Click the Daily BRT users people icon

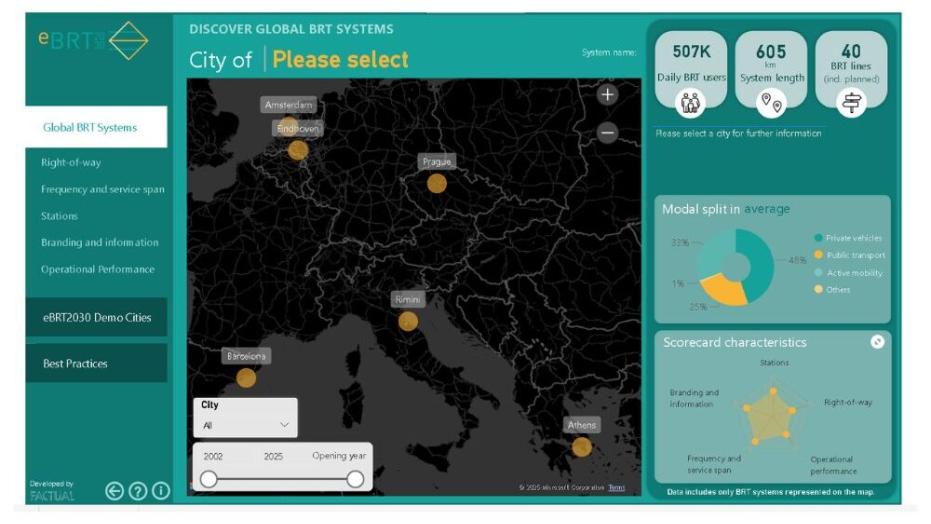pyautogui.click(x=692, y=101)
